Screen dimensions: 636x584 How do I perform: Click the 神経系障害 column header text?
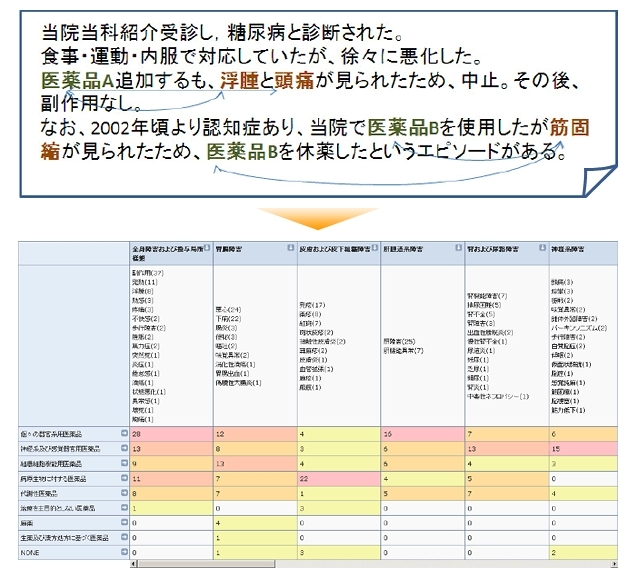point(567,249)
